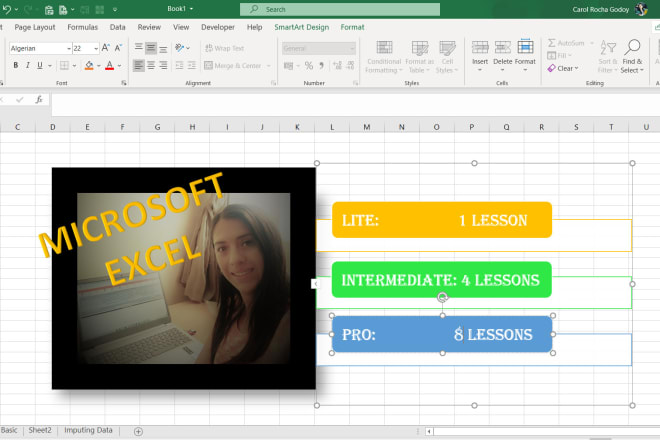
Task: Click Increase Decimal icon
Action: point(337,66)
